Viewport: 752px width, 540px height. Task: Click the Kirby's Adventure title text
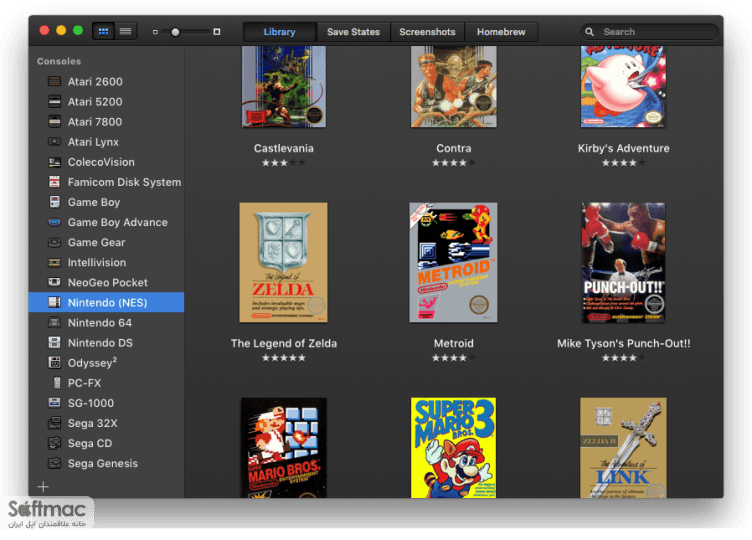pyautogui.click(x=623, y=149)
